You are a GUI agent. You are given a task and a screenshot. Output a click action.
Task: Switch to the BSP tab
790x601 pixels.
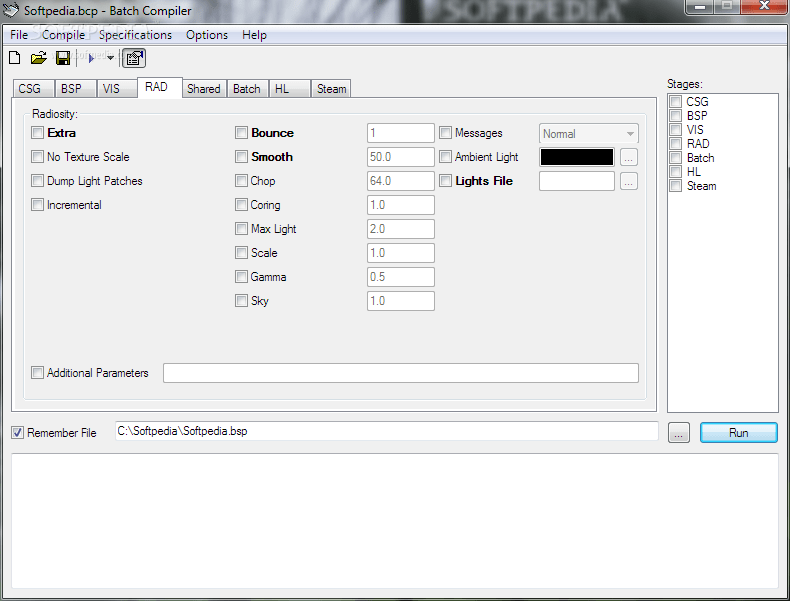pyautogui.click(x=75, y=89)
